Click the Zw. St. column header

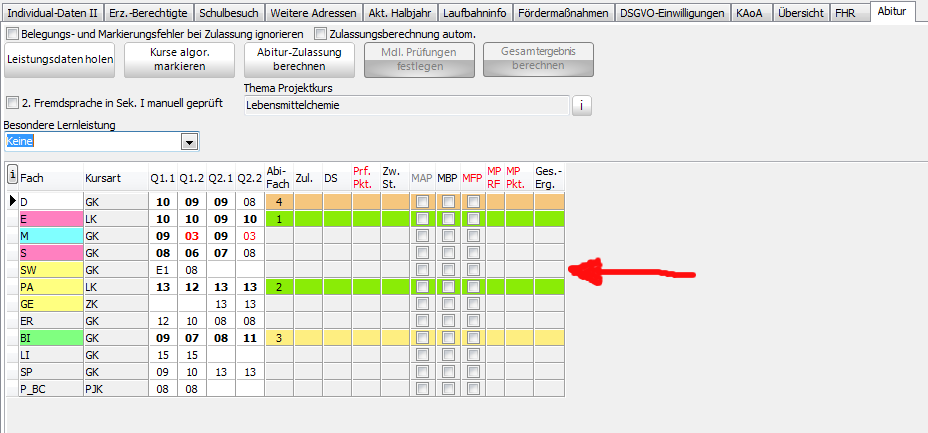(395, 177)
